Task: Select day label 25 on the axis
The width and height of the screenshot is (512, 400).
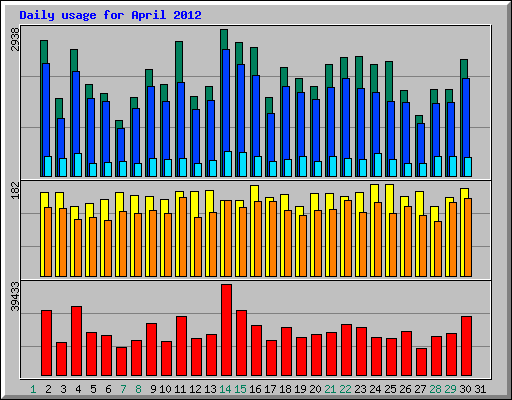Action: [x=390, y=389]
